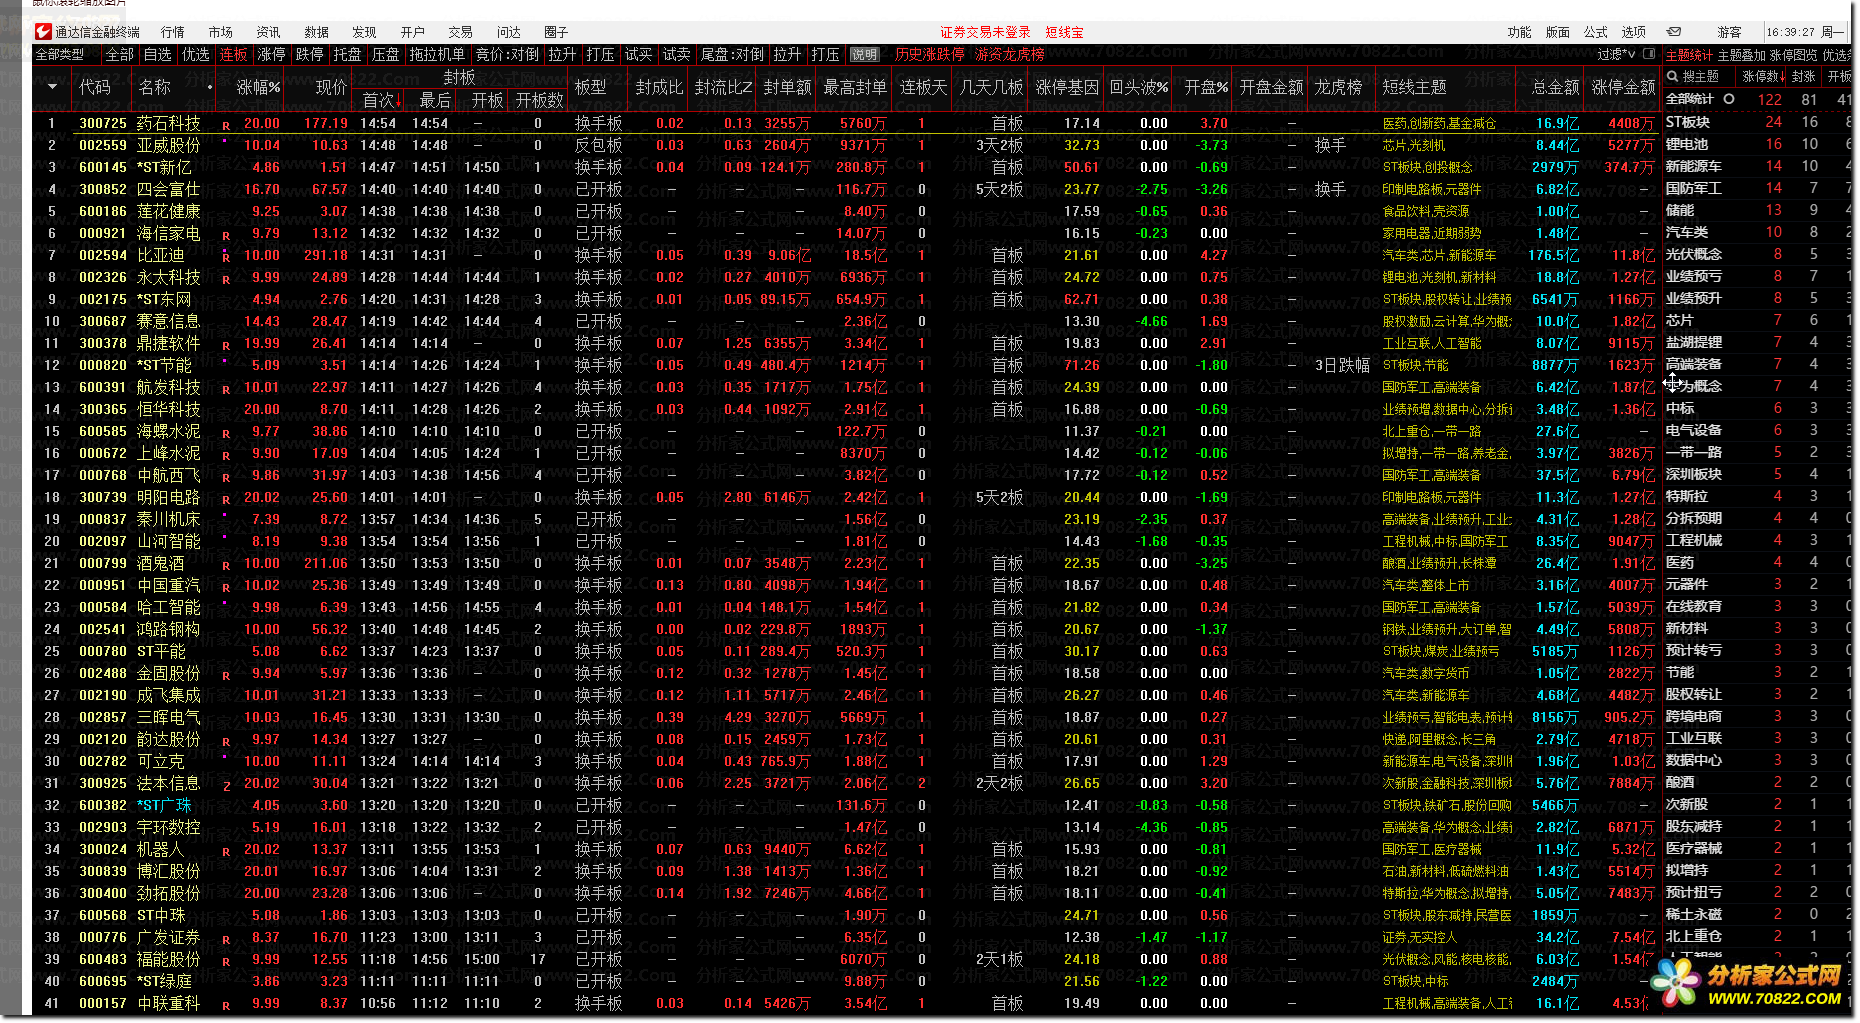
Task: Click the circle icon next to 全部统计
Action: point(1728,99)
